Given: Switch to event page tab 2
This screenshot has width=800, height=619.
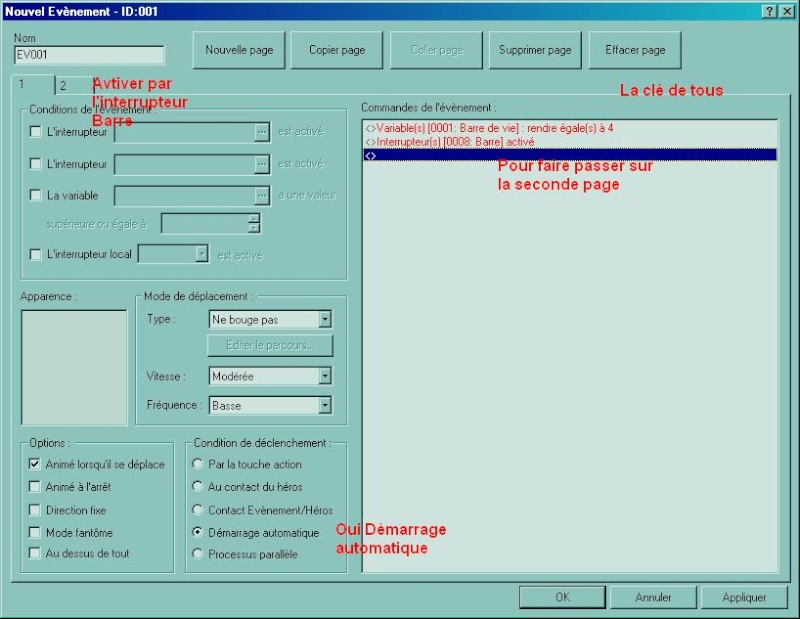Looking at the screenshot, I should click(x=62, y=86).
